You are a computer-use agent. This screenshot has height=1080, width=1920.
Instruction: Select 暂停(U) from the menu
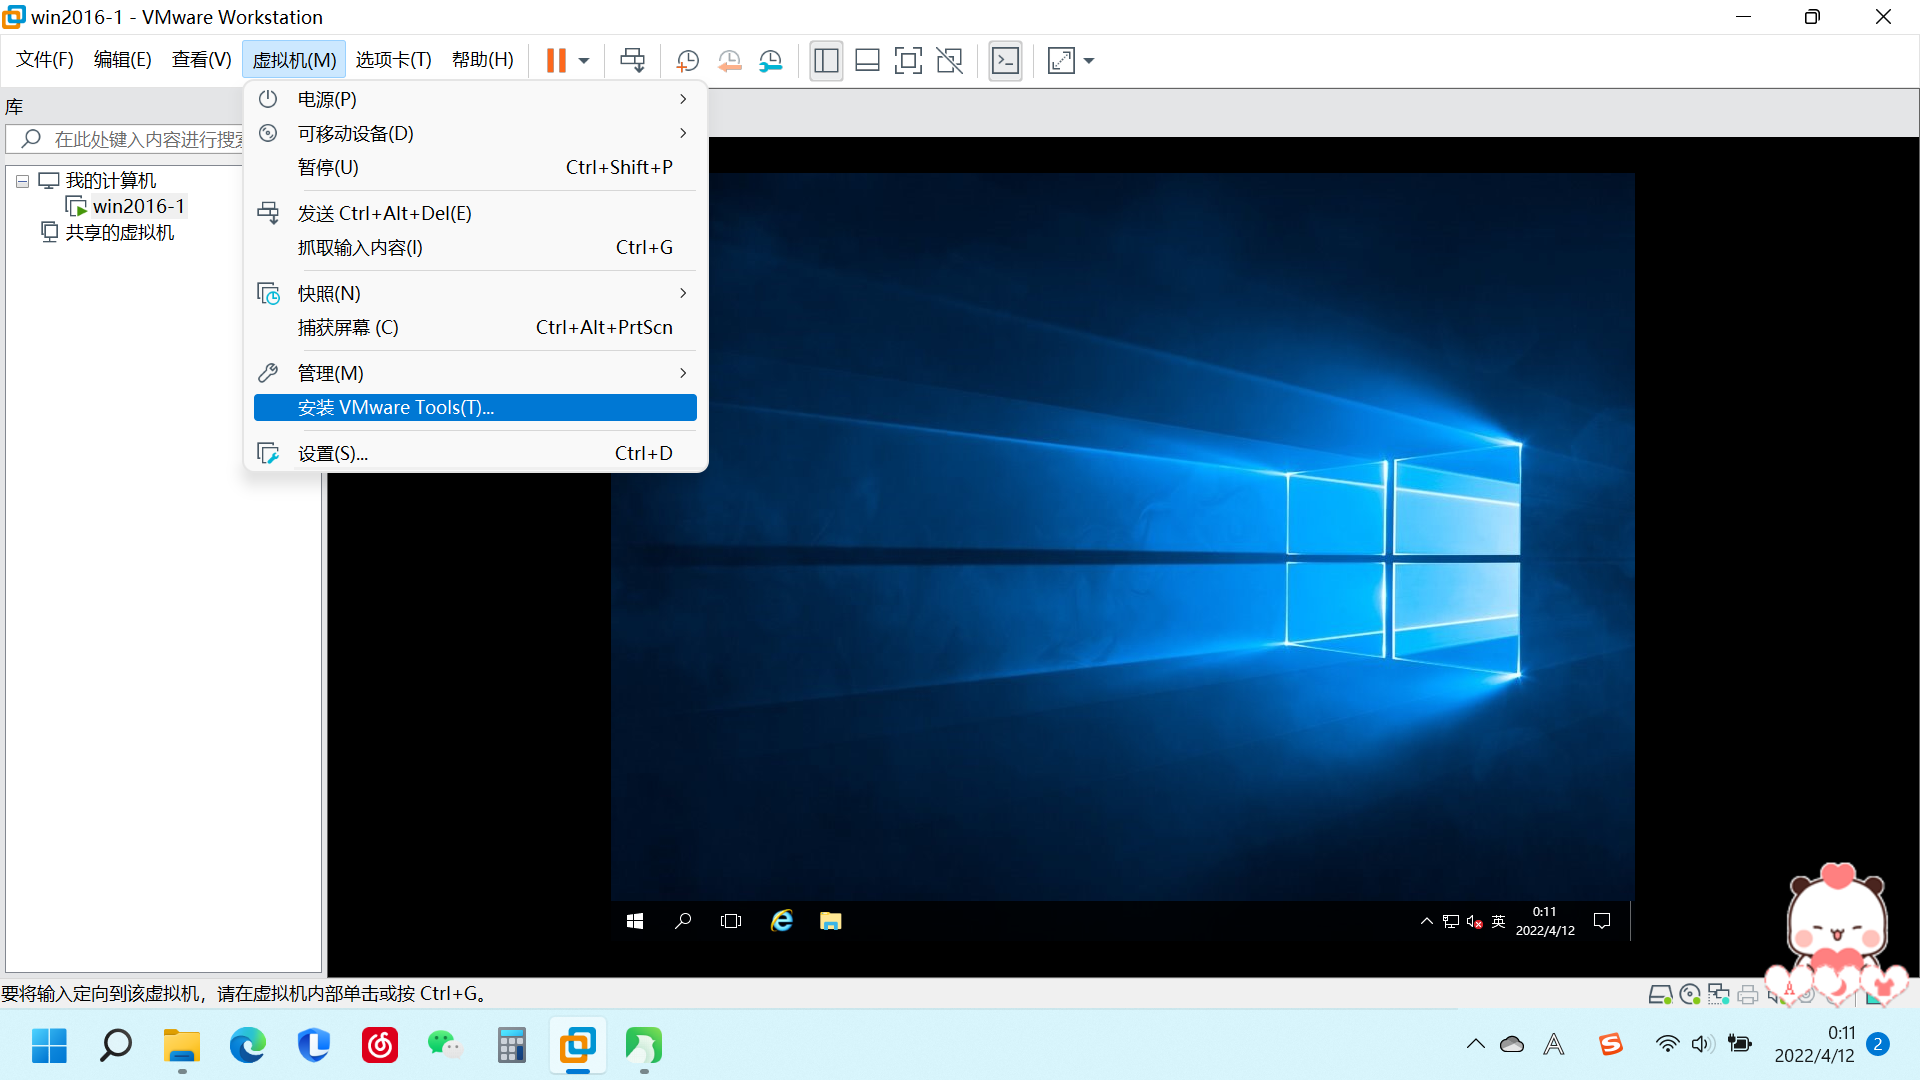(475, 167)
